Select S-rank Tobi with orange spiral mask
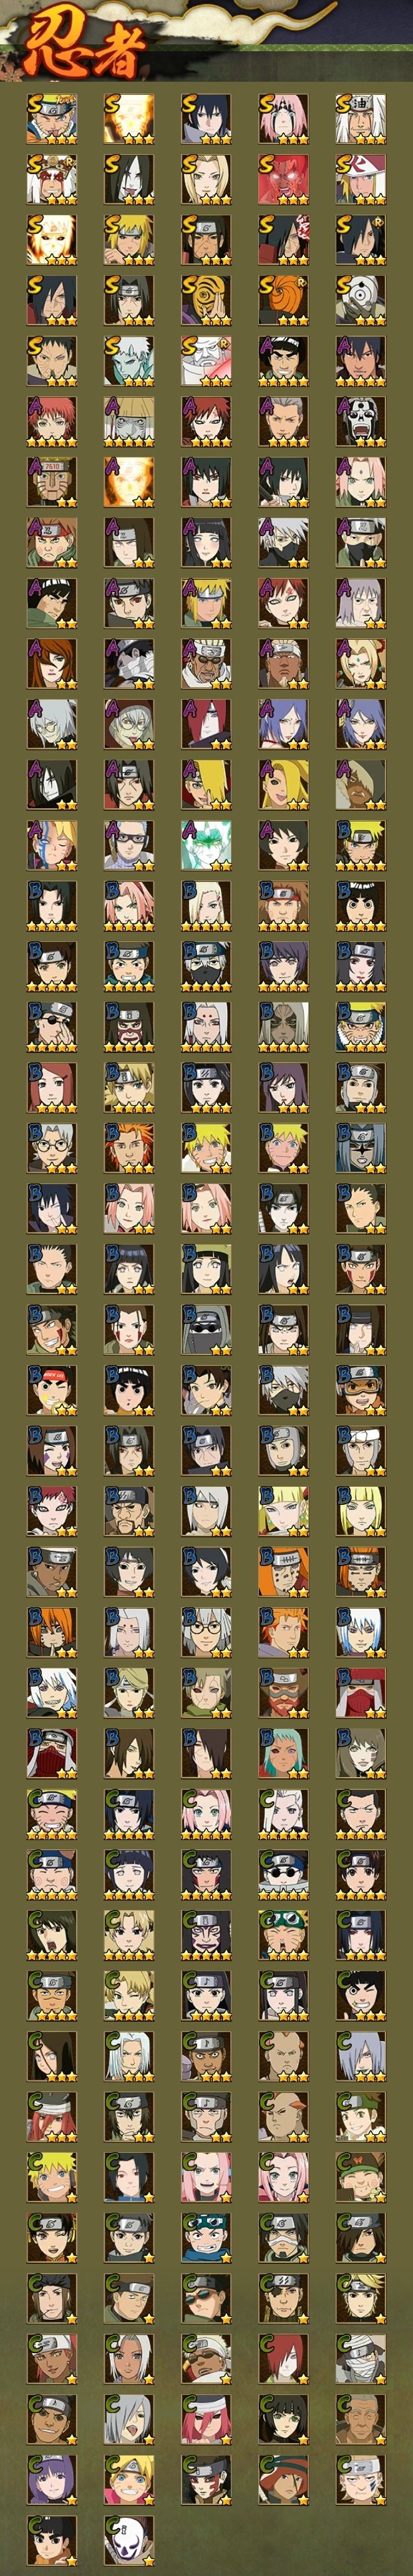 point(283,301)
